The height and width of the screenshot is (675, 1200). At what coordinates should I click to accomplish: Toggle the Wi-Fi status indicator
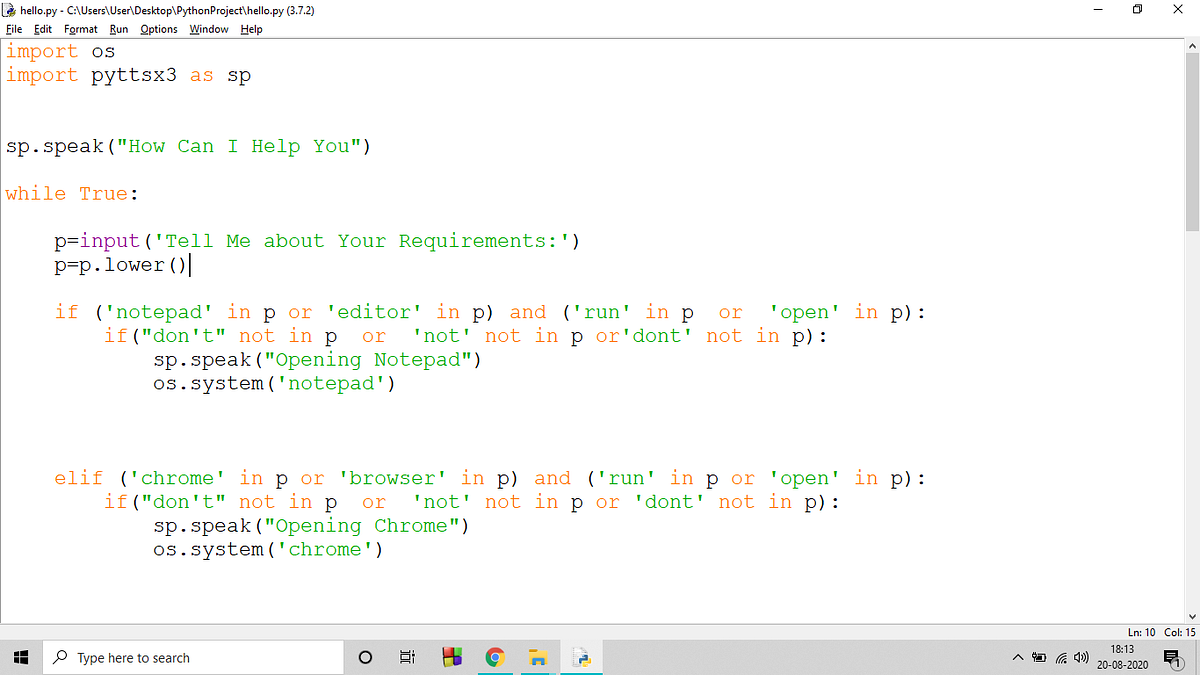1061,657
